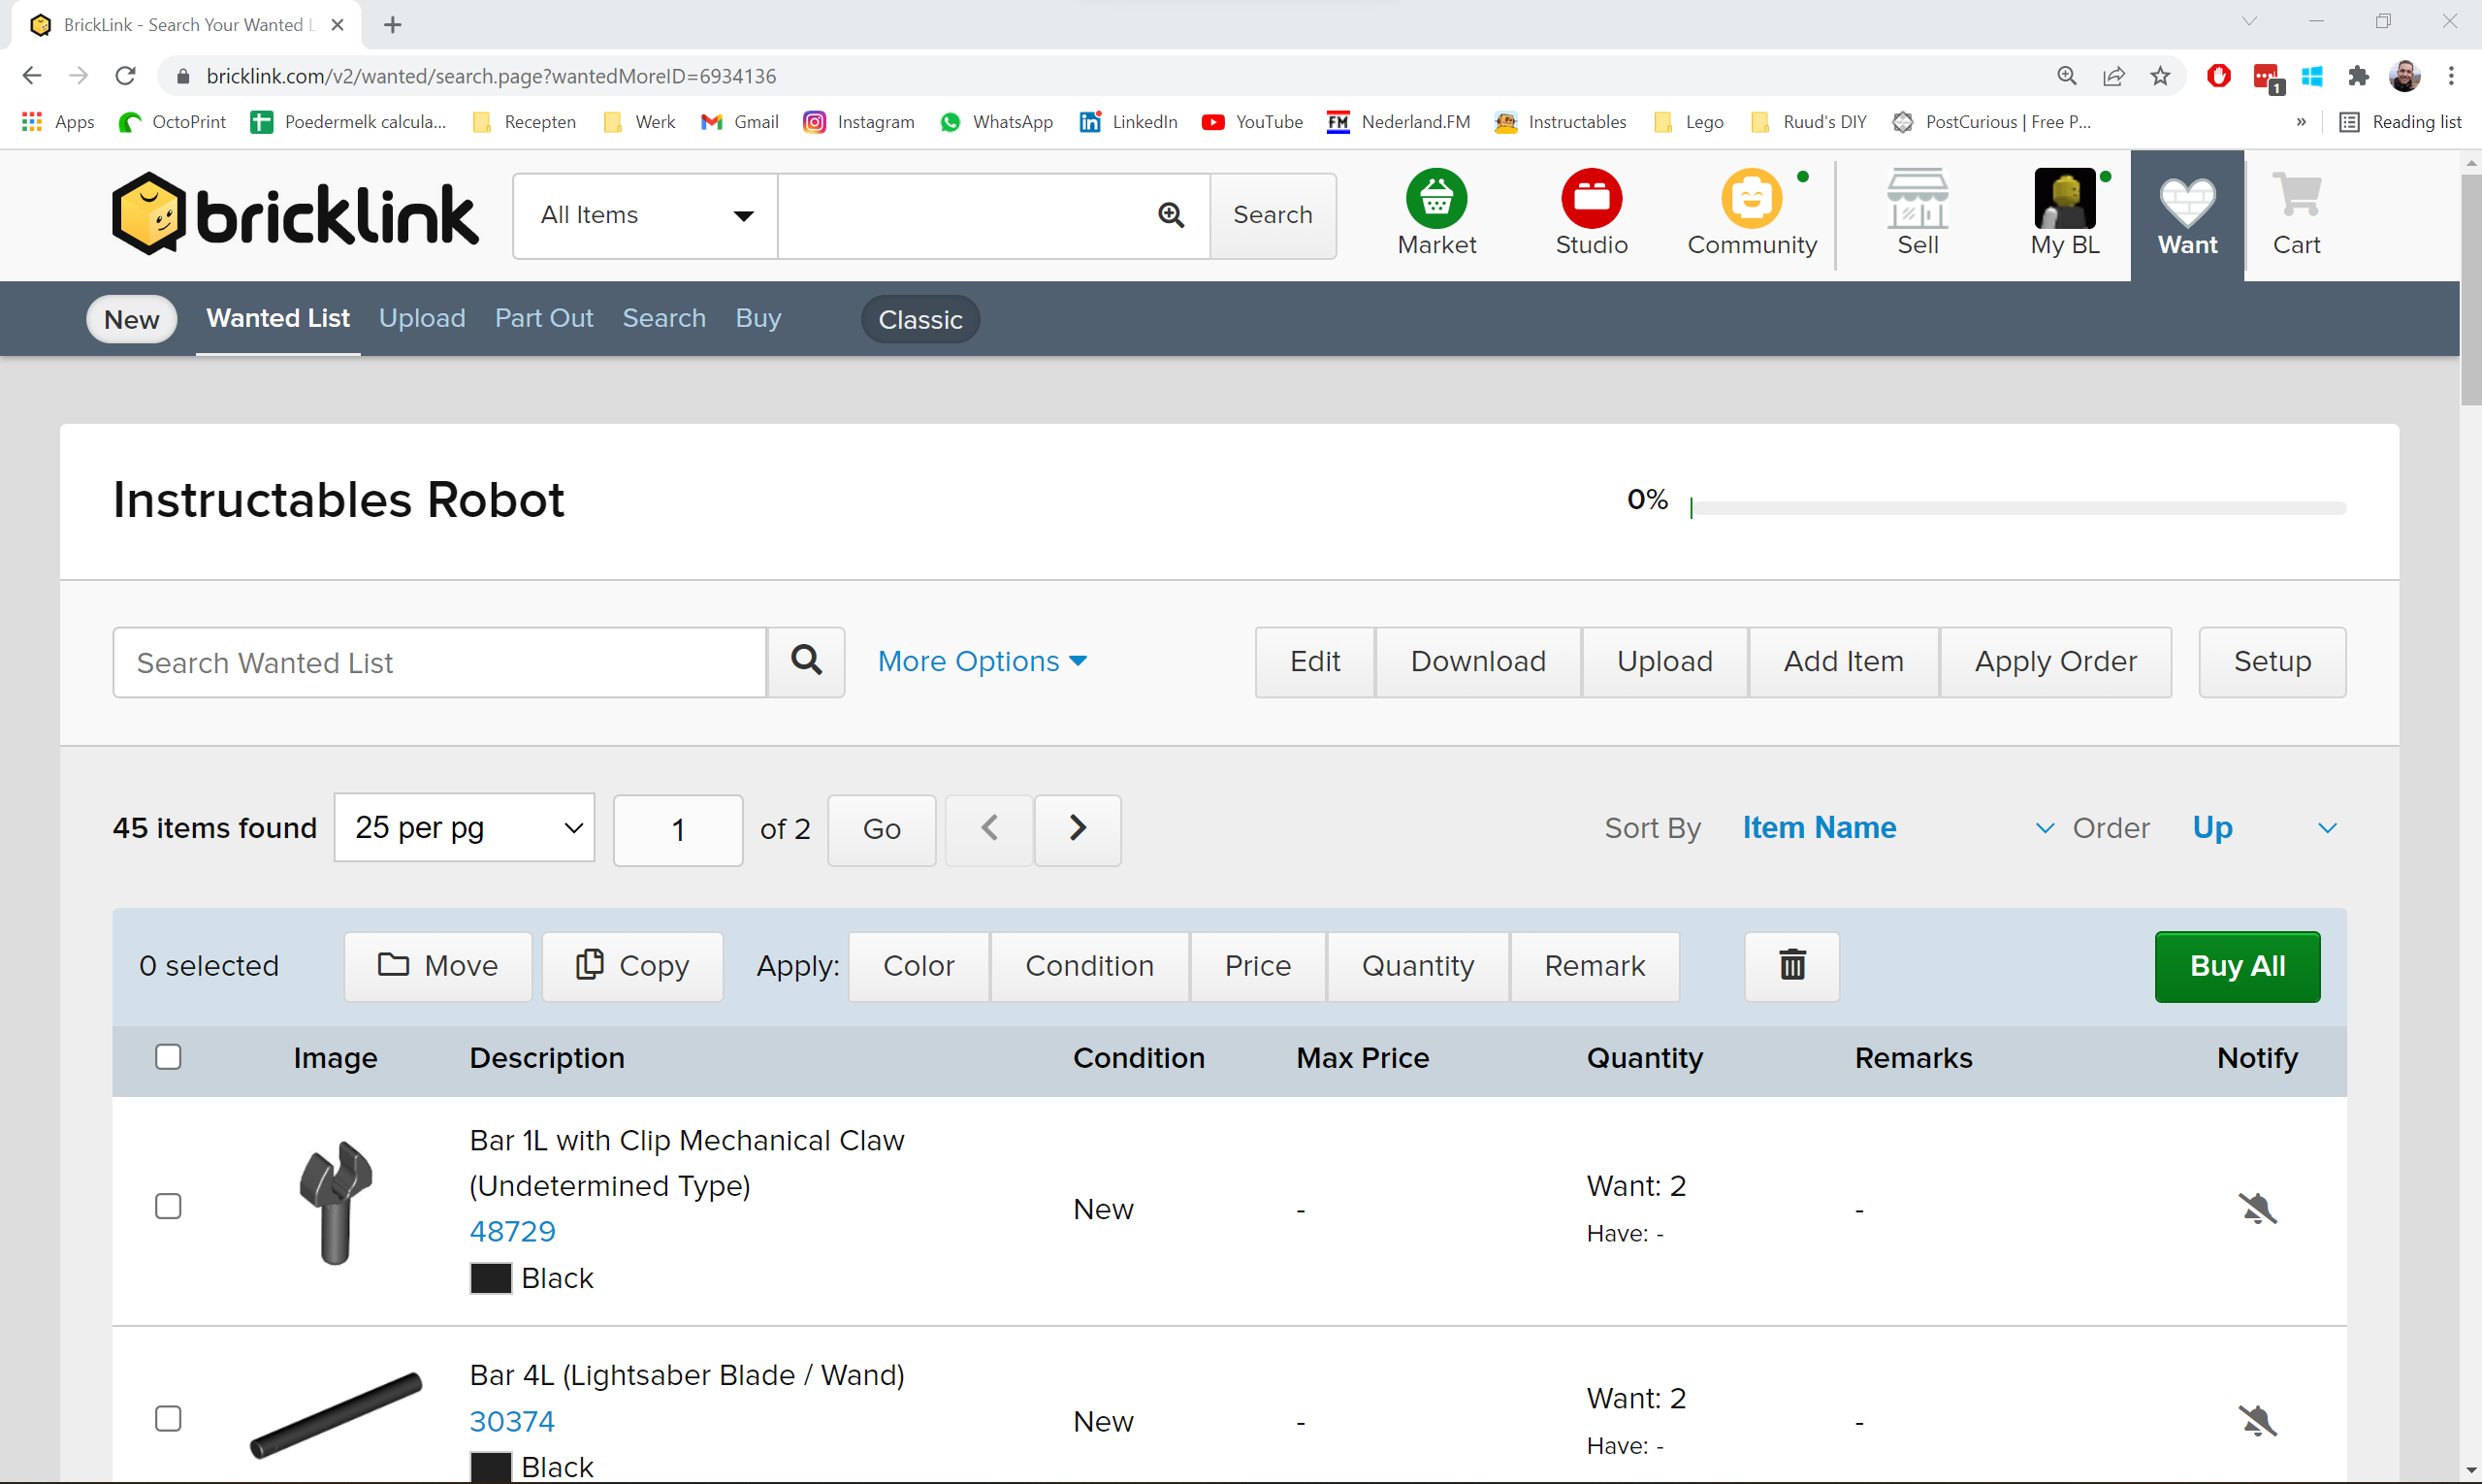This screenshot has height=1484, width=2482.
Task: Open Sort By Item Name dropdown
Action: tap(1896, 828)
